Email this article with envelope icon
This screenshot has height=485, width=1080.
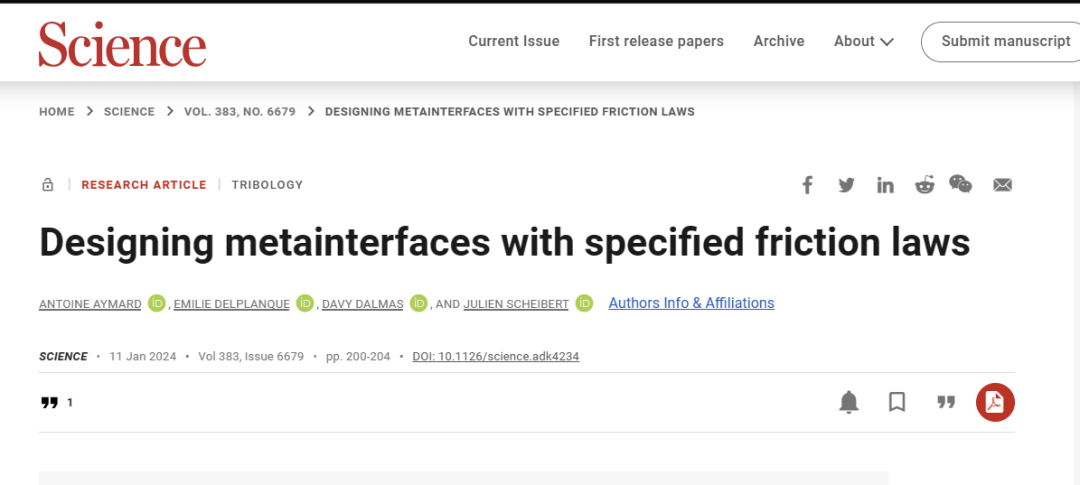pos(1002,185)
